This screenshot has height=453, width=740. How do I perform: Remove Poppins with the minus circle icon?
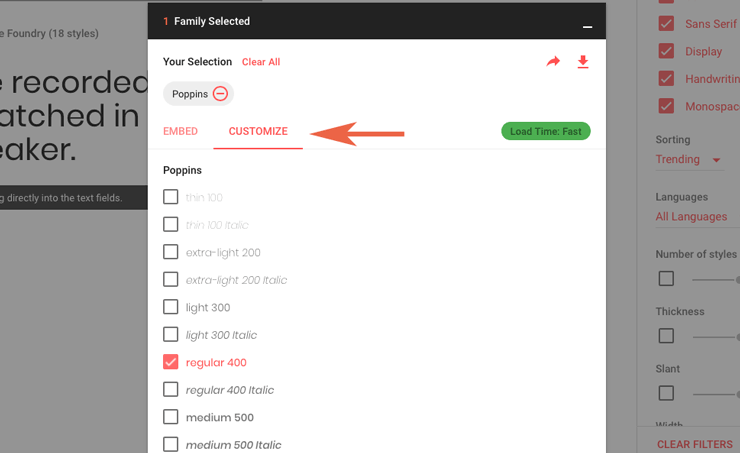click(x=220, y=93)
